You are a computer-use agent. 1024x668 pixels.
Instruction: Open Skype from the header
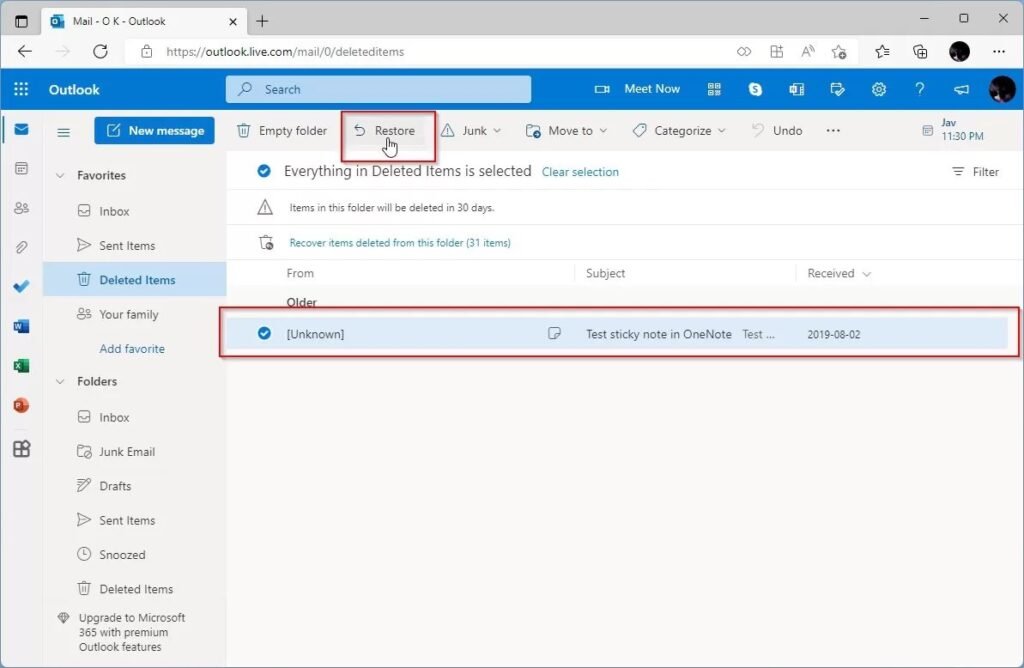[x=755, y=89]
